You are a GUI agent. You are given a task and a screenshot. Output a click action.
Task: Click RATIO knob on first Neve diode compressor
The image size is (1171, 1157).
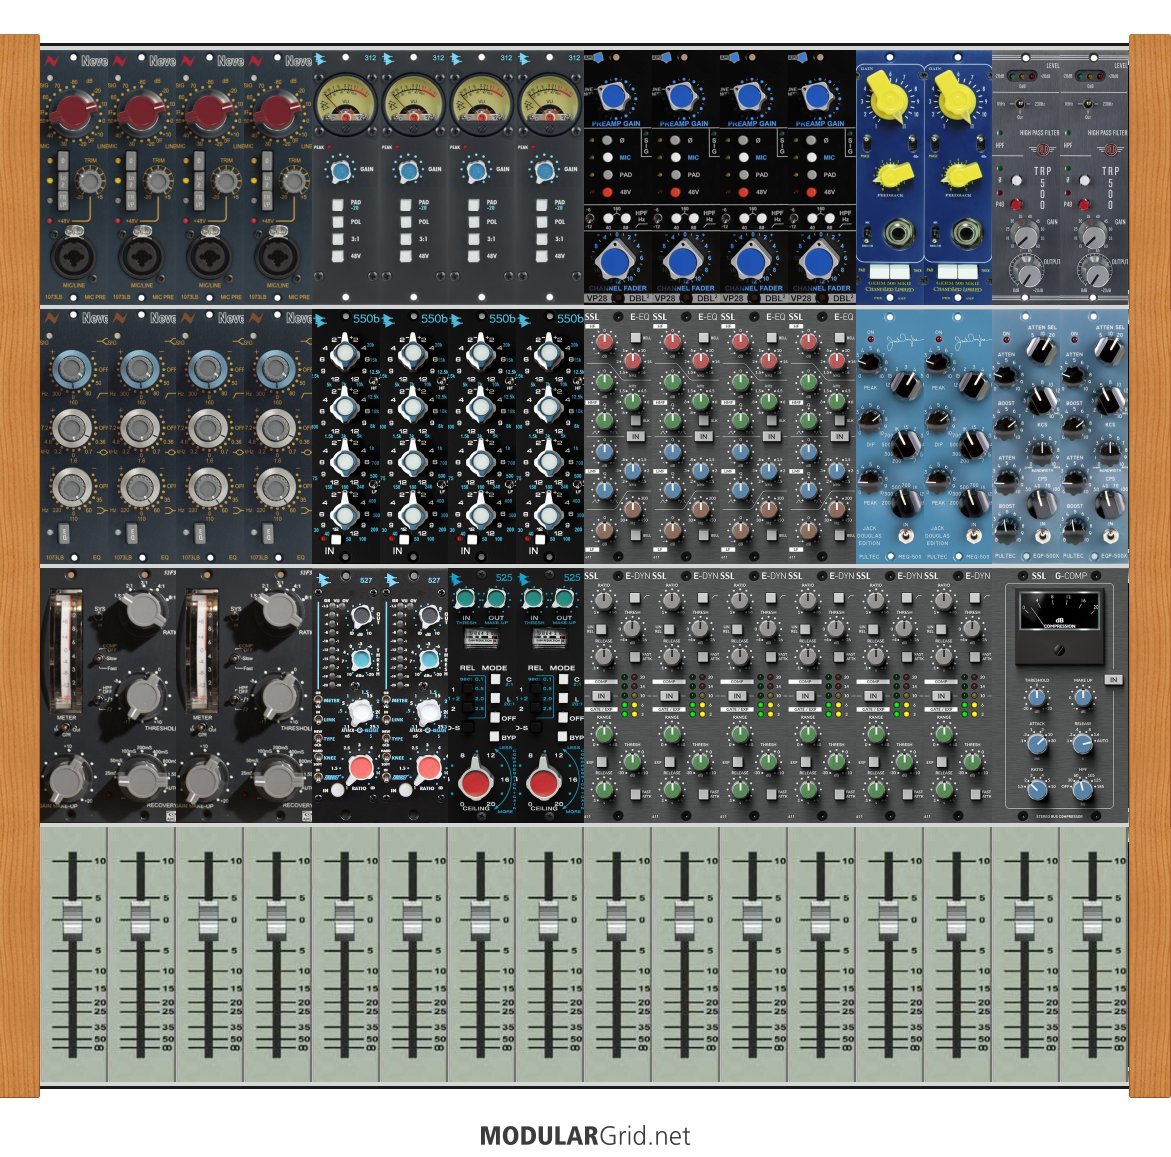pos(143,609)
